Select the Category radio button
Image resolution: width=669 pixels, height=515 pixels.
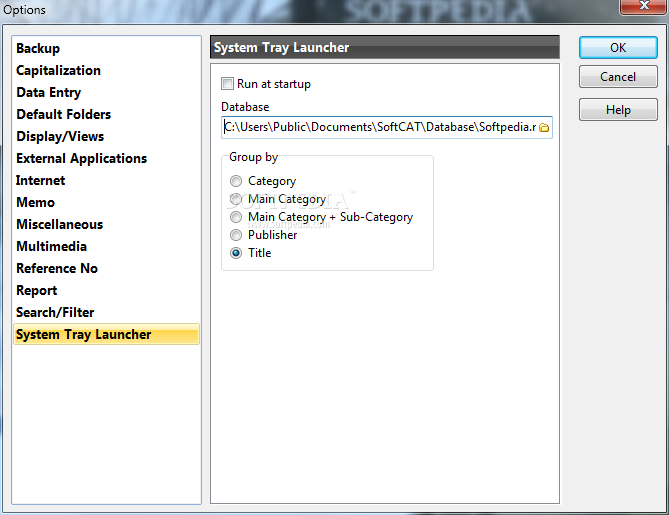tap(236, 181)
